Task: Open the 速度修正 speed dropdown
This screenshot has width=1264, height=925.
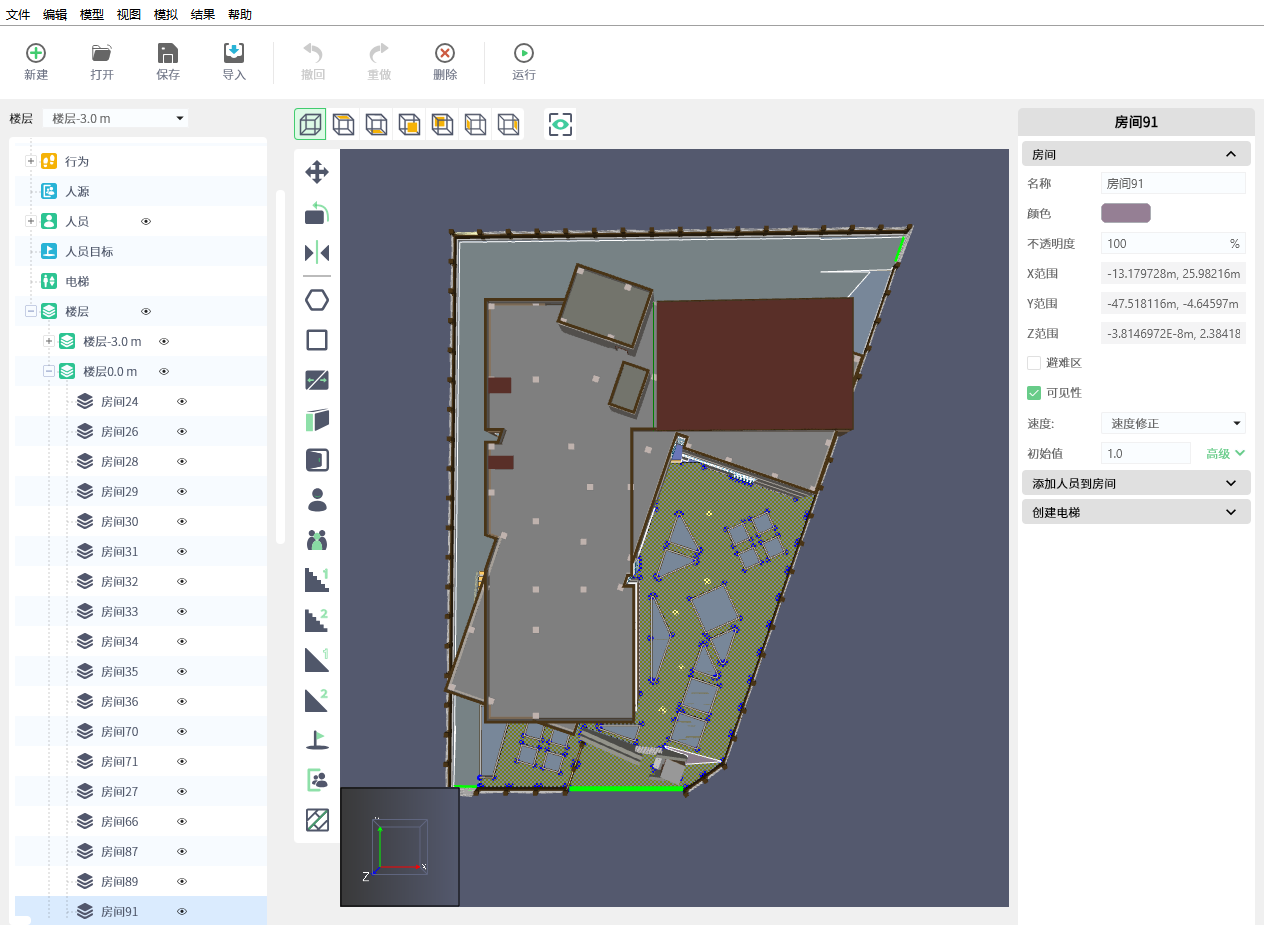Action: [x=1173, y=423]
